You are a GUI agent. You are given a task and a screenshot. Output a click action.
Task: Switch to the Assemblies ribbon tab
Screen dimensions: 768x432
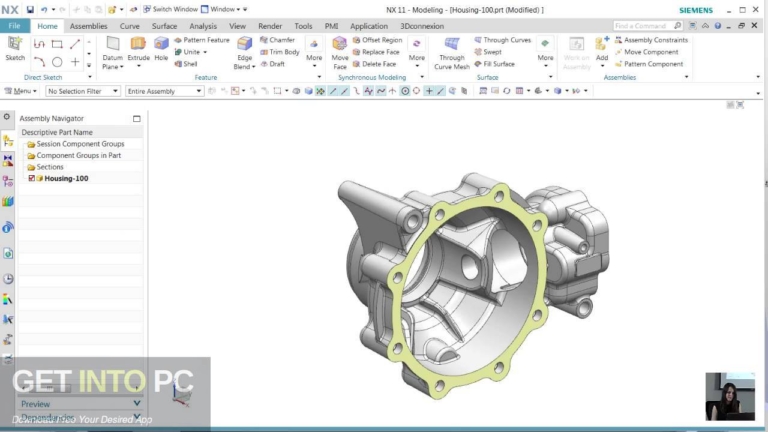(89, 26)
